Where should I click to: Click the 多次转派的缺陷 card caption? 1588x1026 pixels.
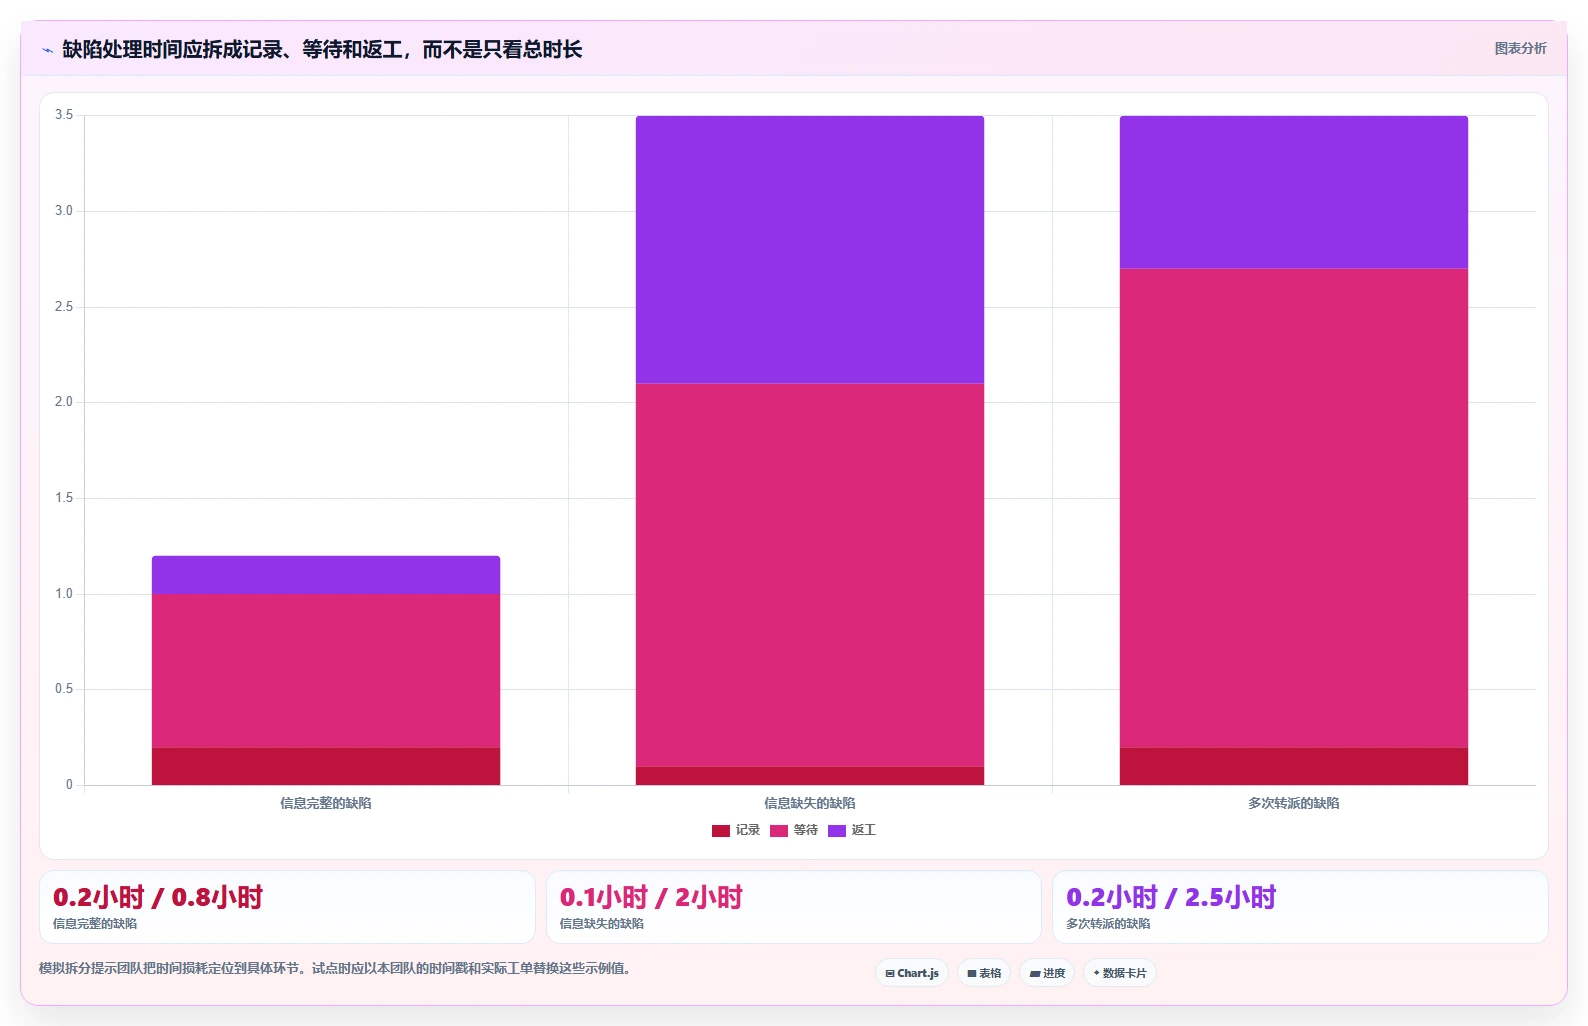(1108, 924)
